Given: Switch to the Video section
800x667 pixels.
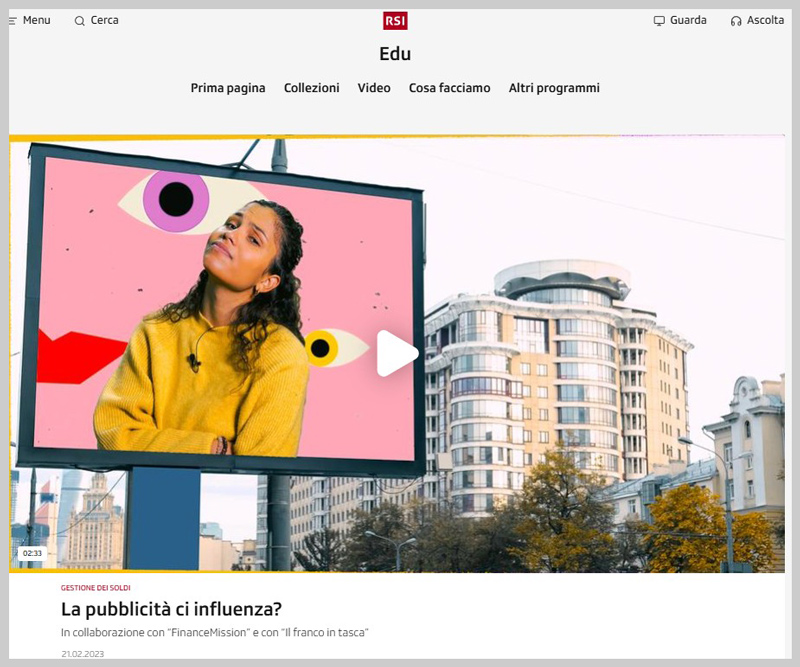Looking at the screenshot, I should (374, 88).
